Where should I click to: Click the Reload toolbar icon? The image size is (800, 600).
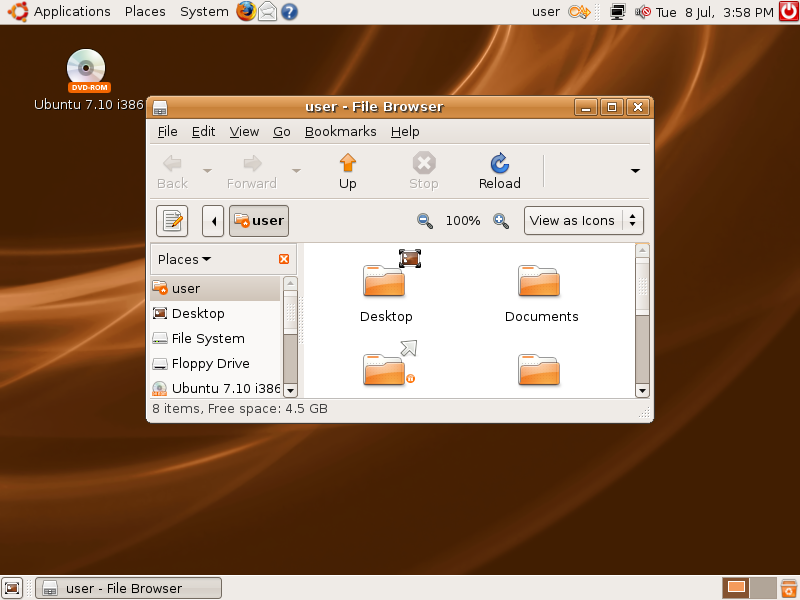click(x=499, y=163)
